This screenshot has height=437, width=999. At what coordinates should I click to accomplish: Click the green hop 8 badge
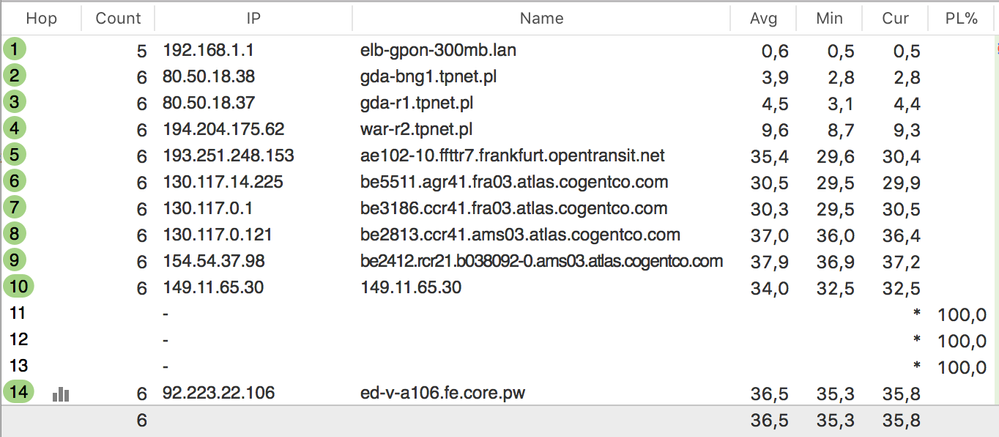[15, 234]
